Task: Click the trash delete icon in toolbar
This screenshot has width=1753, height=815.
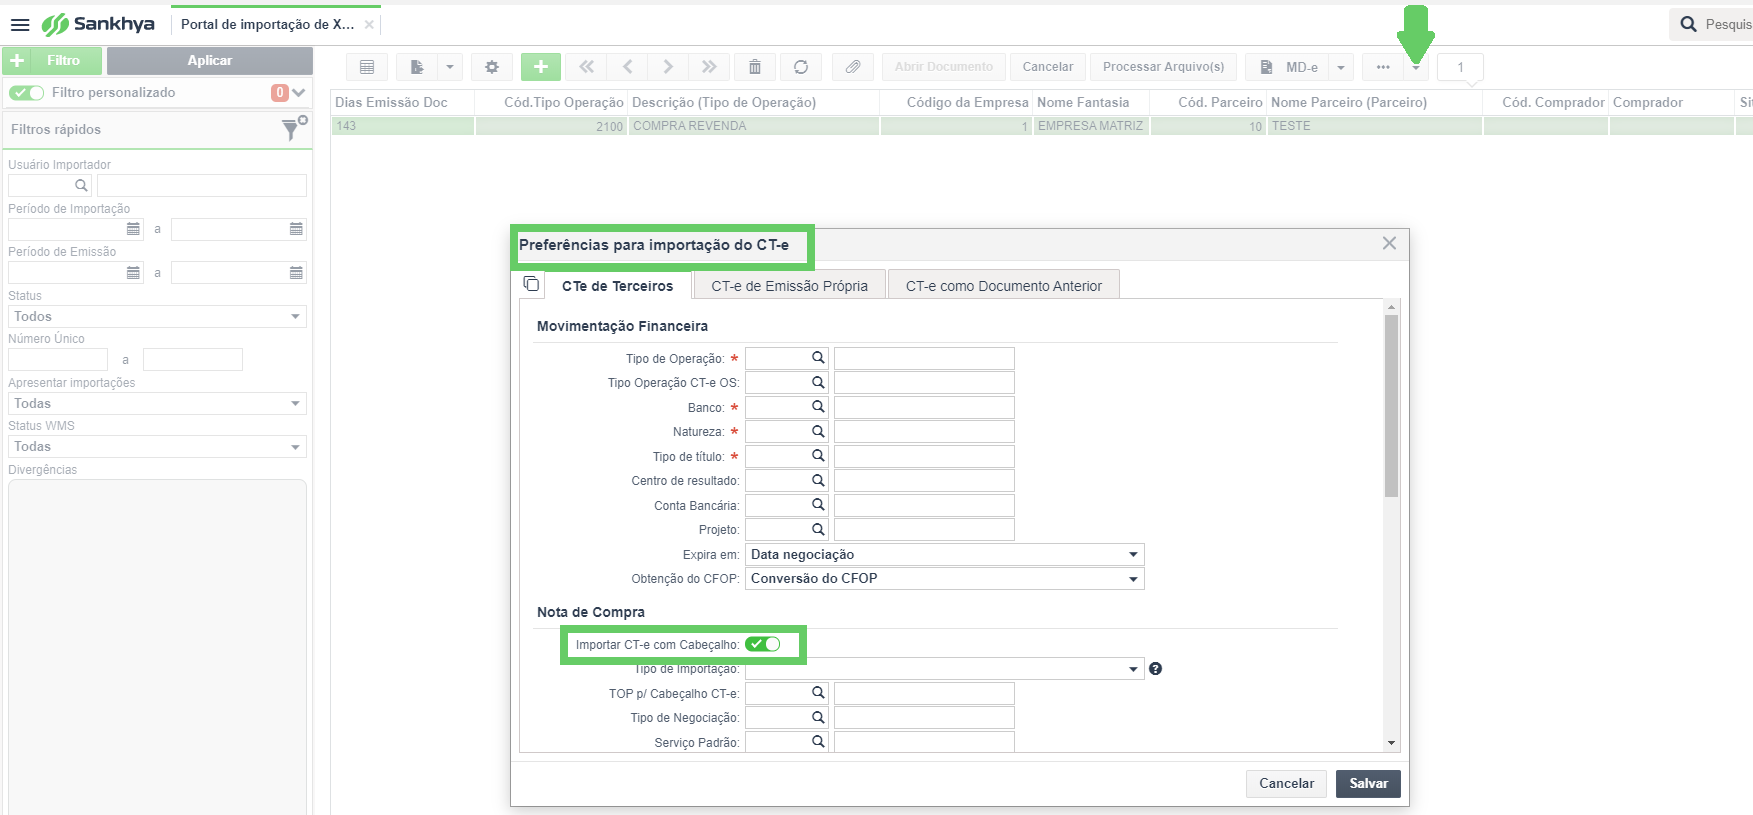Action: pos(755,67)
